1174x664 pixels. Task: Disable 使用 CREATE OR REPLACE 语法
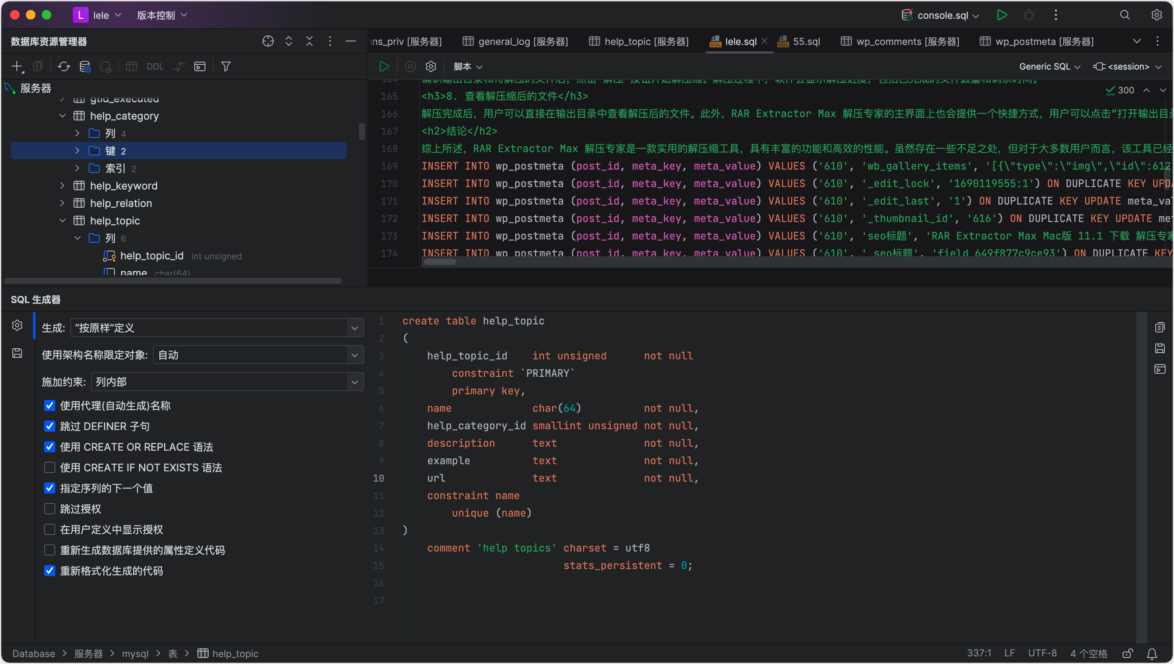coord(49,447)
